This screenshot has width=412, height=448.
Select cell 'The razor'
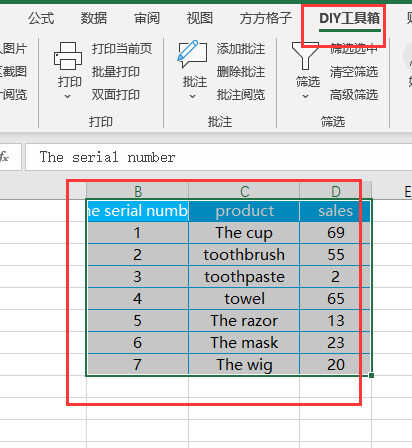244,321
